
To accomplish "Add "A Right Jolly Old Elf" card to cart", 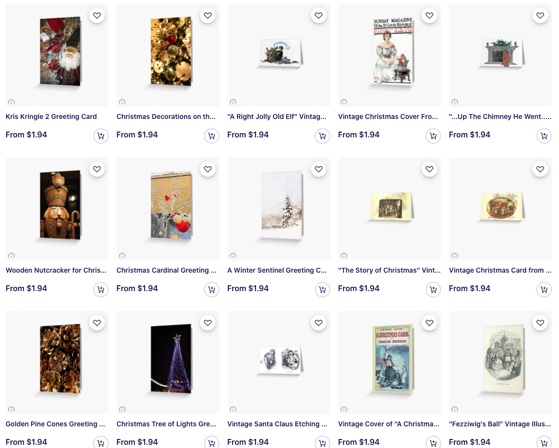I will click(322, 136).
